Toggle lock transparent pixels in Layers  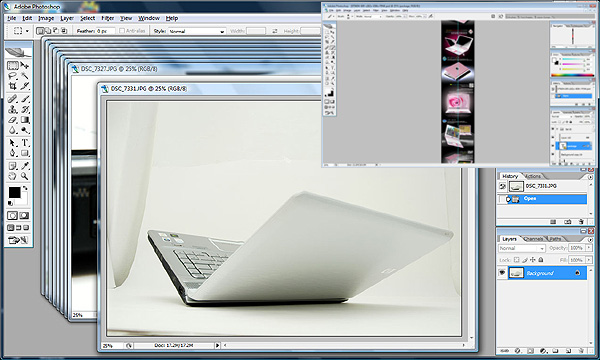click(x=516, y=260)
